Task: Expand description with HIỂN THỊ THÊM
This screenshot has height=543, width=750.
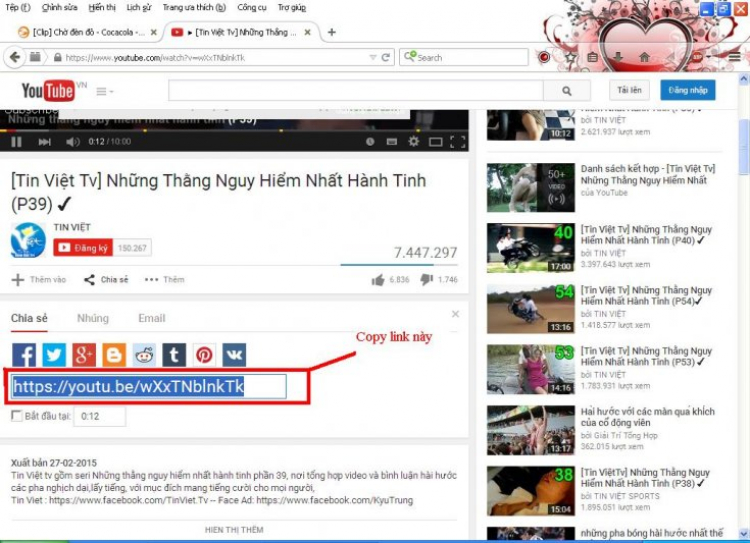Action: coord(234,530)
